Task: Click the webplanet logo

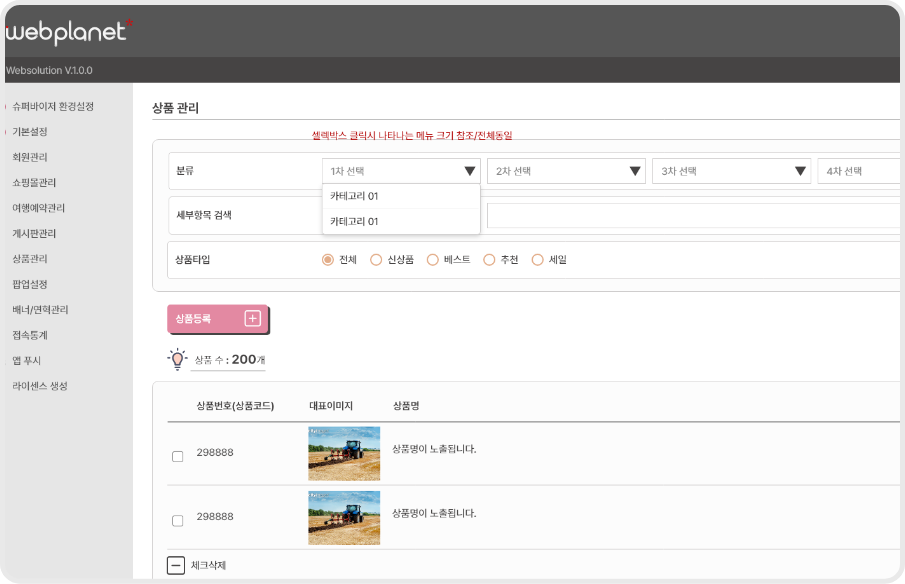Action: (x=68, y=32)
